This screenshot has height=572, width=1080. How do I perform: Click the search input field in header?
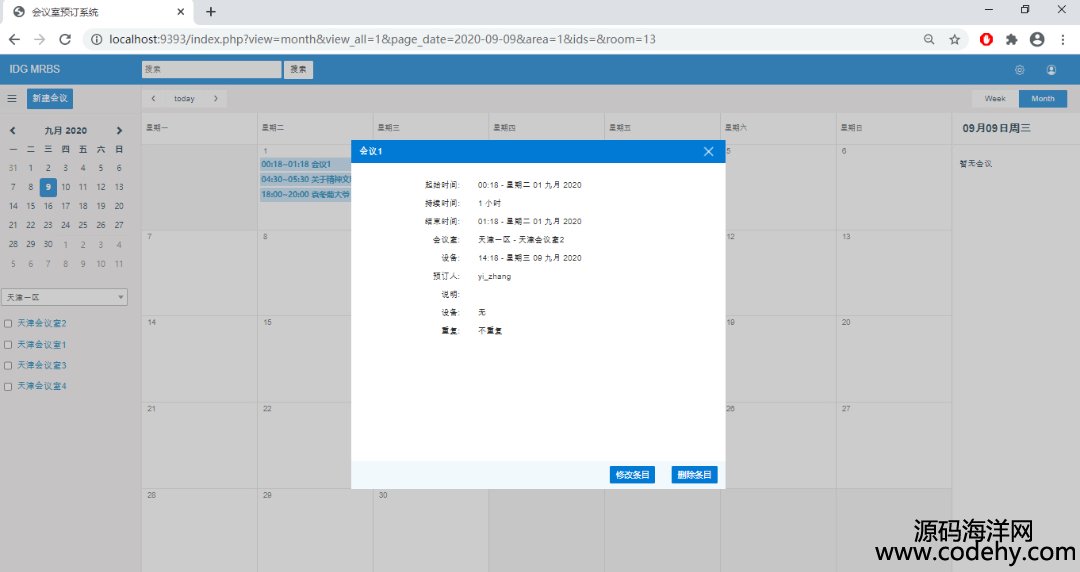(211, 70)
